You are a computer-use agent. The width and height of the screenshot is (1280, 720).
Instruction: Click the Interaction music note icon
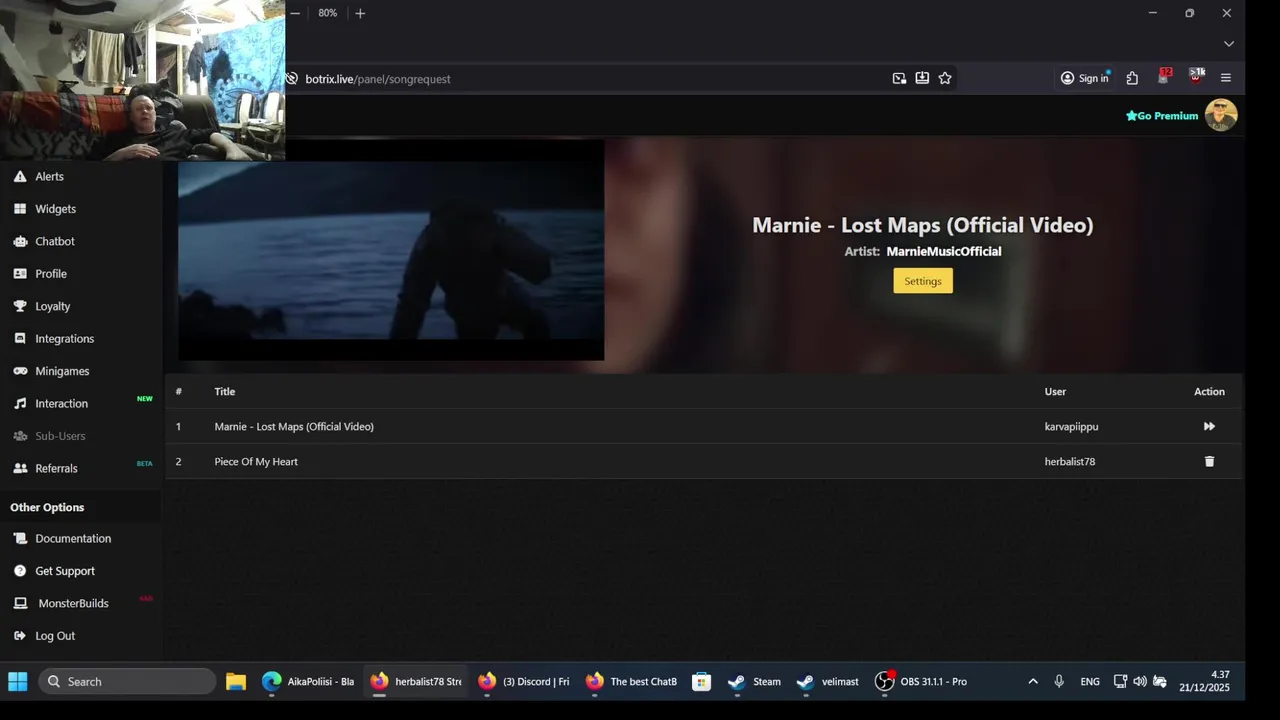[20, 404]
